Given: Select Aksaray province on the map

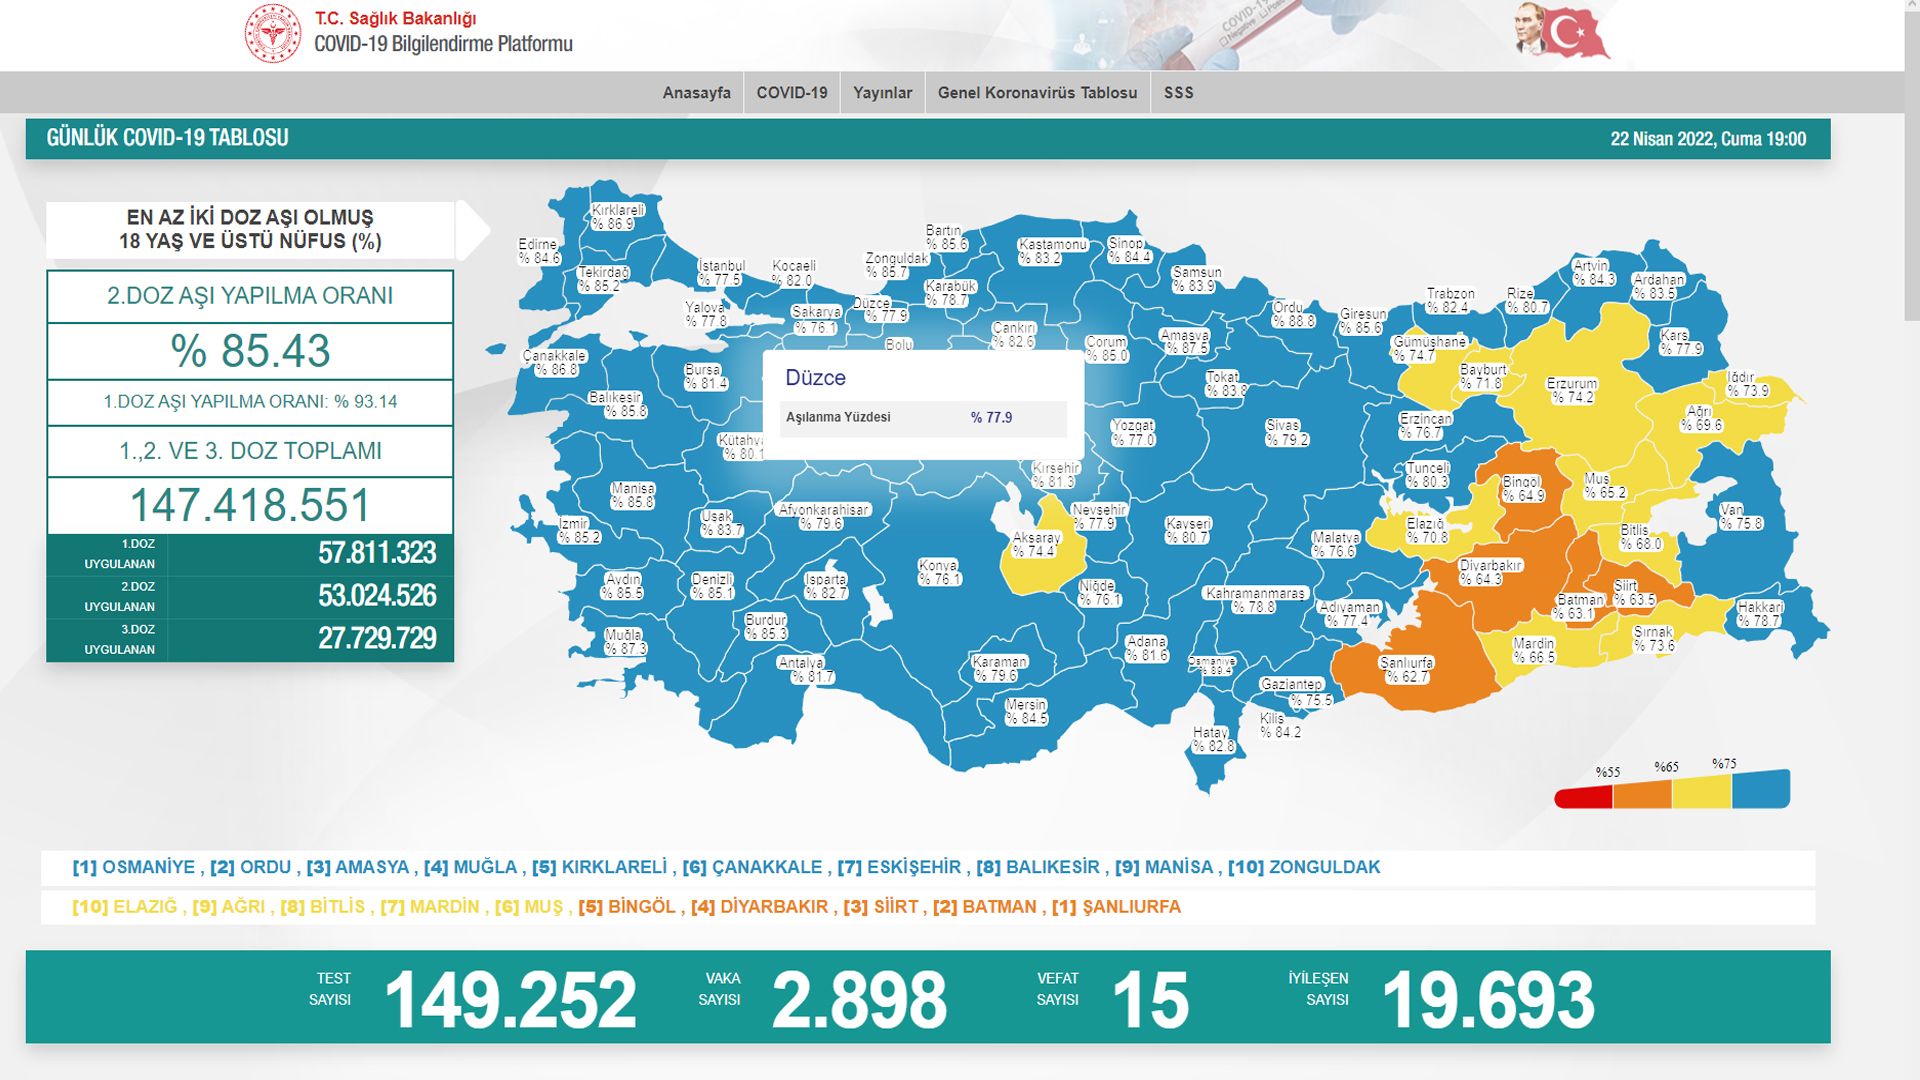Looking at the screenshot, I should coord(1036,544).
